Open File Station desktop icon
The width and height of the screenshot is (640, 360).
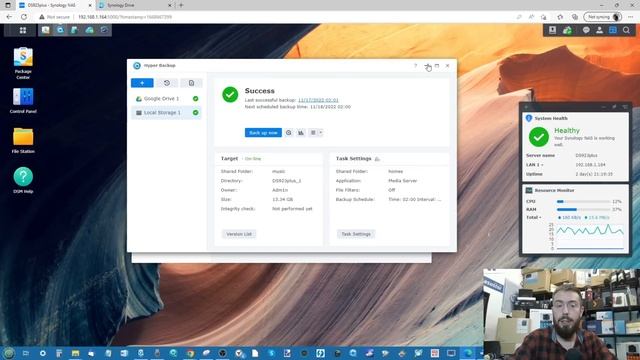click(x=23, y=140)
